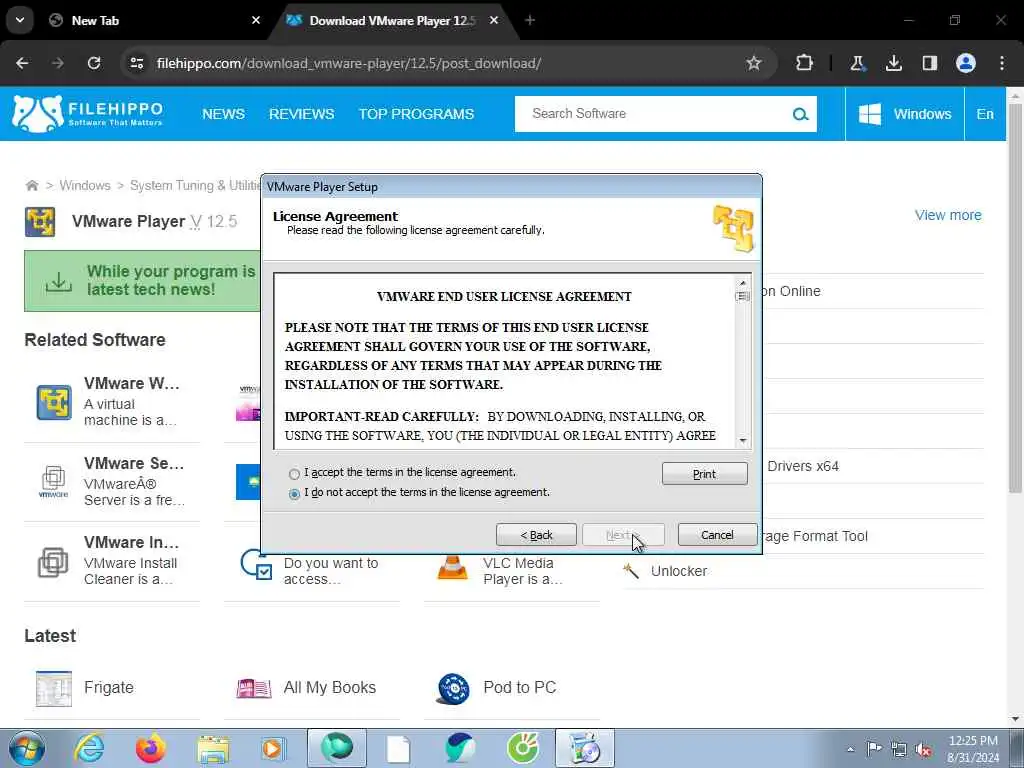The width and height of the screenshot is (1024, 768).
Task: Click the FileHippo logo
Action: [x=88, y=114]
